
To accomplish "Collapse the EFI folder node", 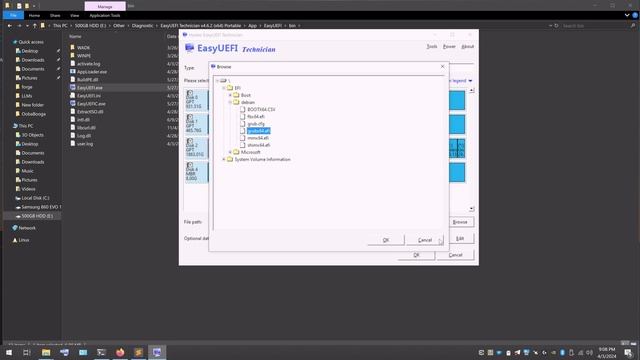I will (x=224, y=88).
